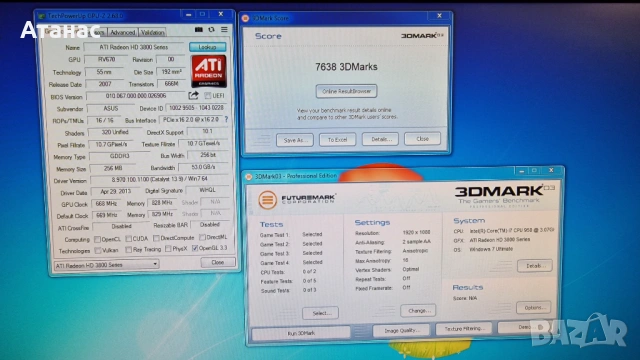Viewport: 640px width, 360px height.
Task: Close the 3DMark Score window with X
Action: click(x=439, y=16)
